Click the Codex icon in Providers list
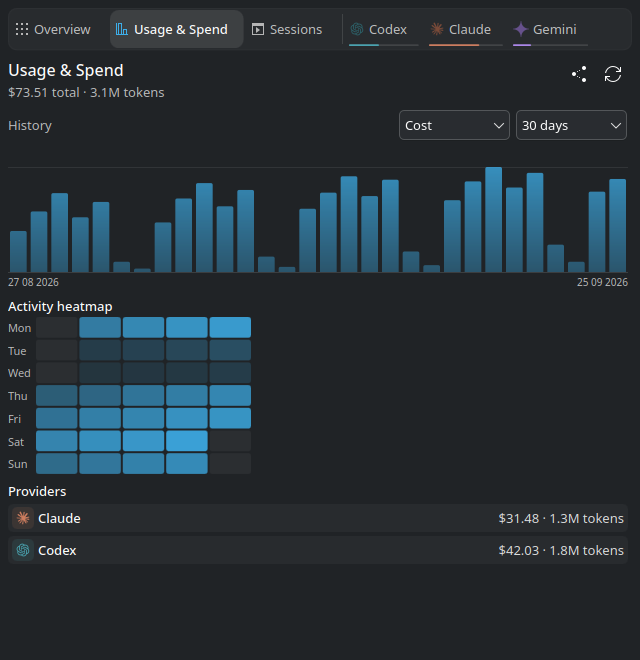This screenshot has width=640, height=660. [23, 550]
